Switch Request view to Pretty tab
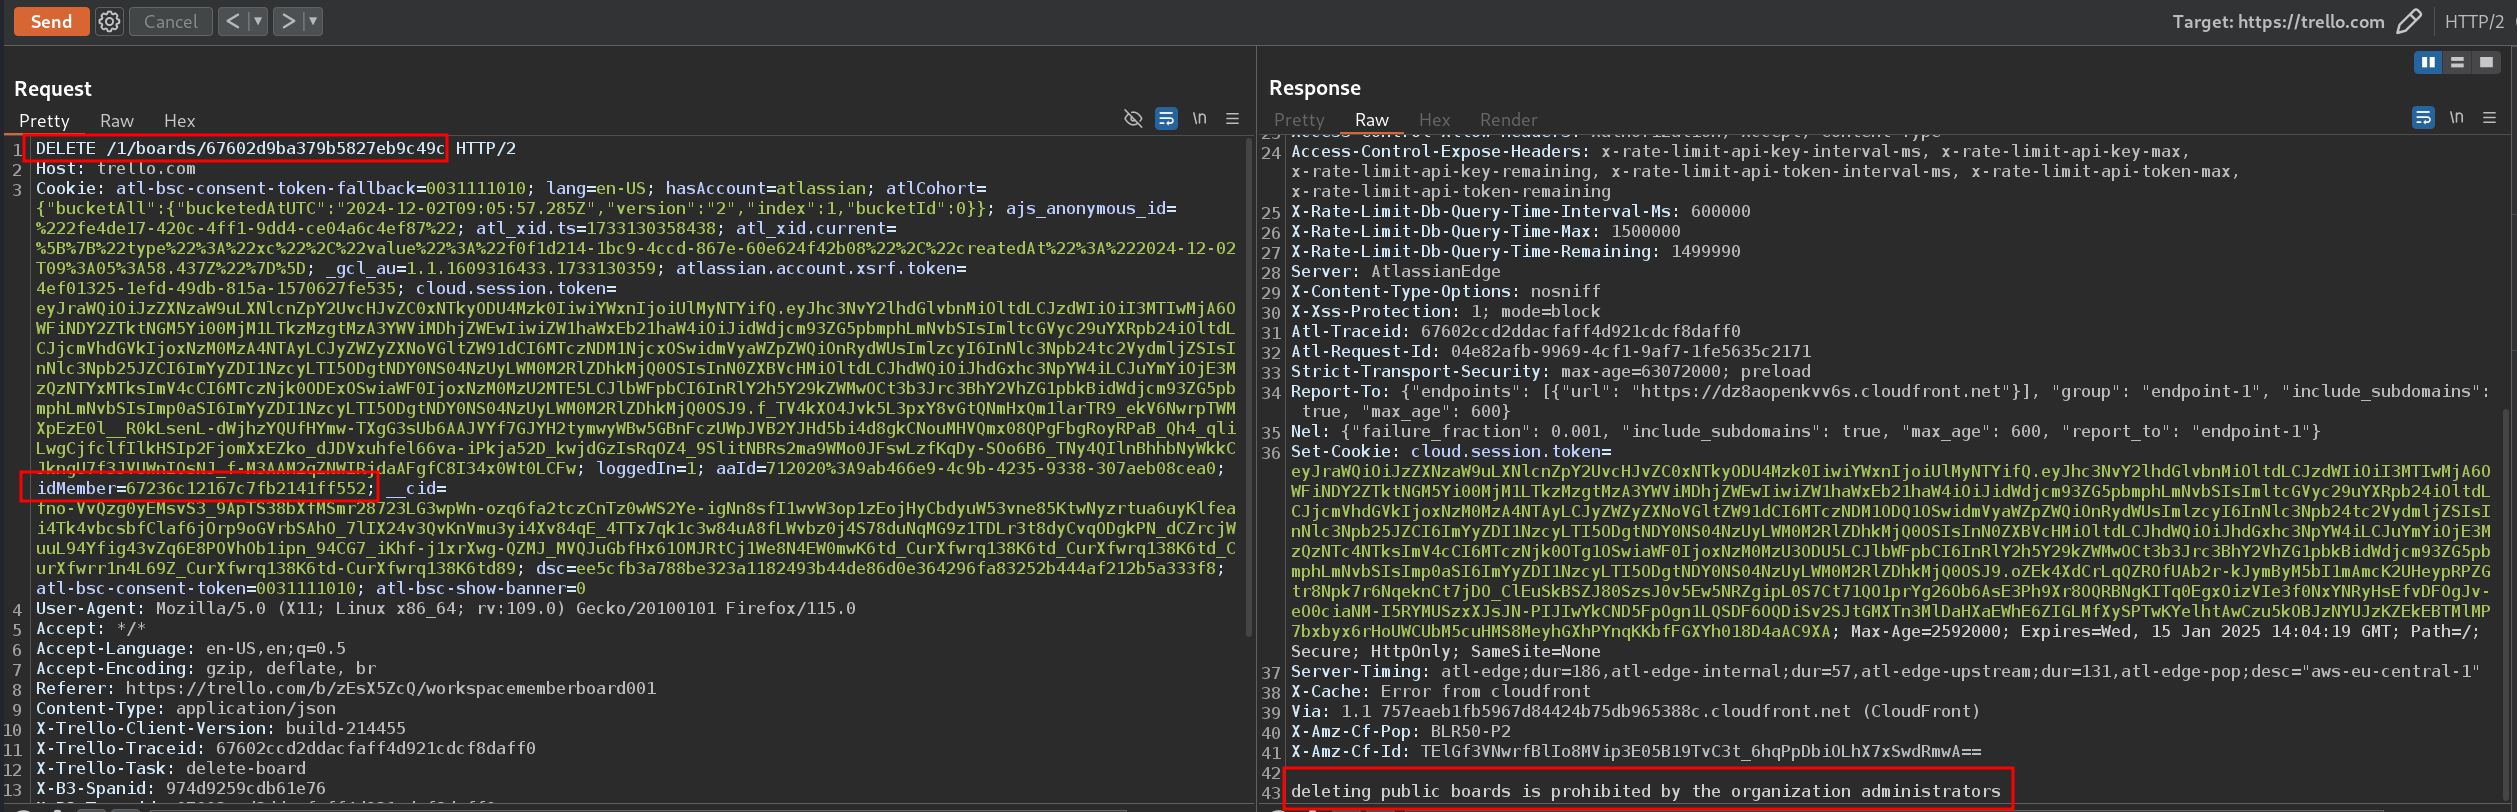 pos(44,120)
